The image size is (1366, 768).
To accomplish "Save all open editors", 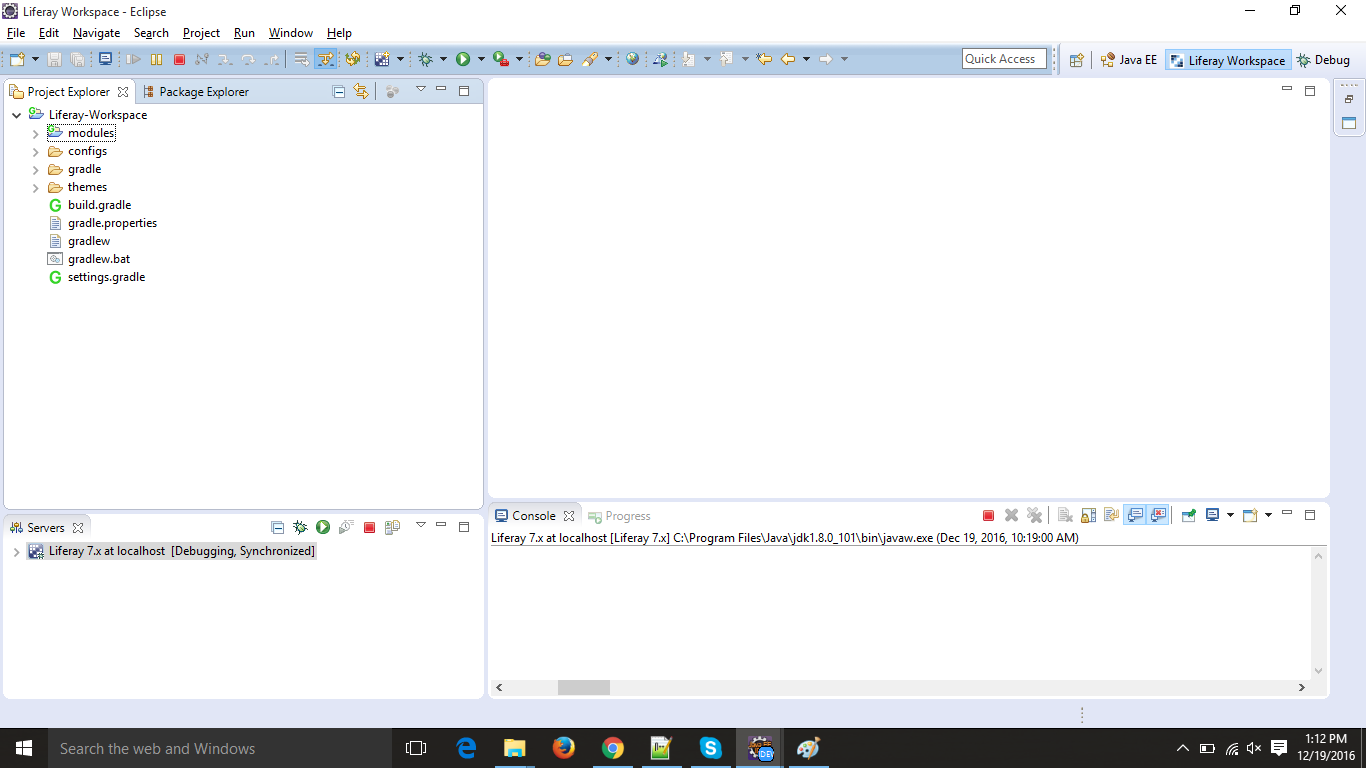I will (77, 59).
